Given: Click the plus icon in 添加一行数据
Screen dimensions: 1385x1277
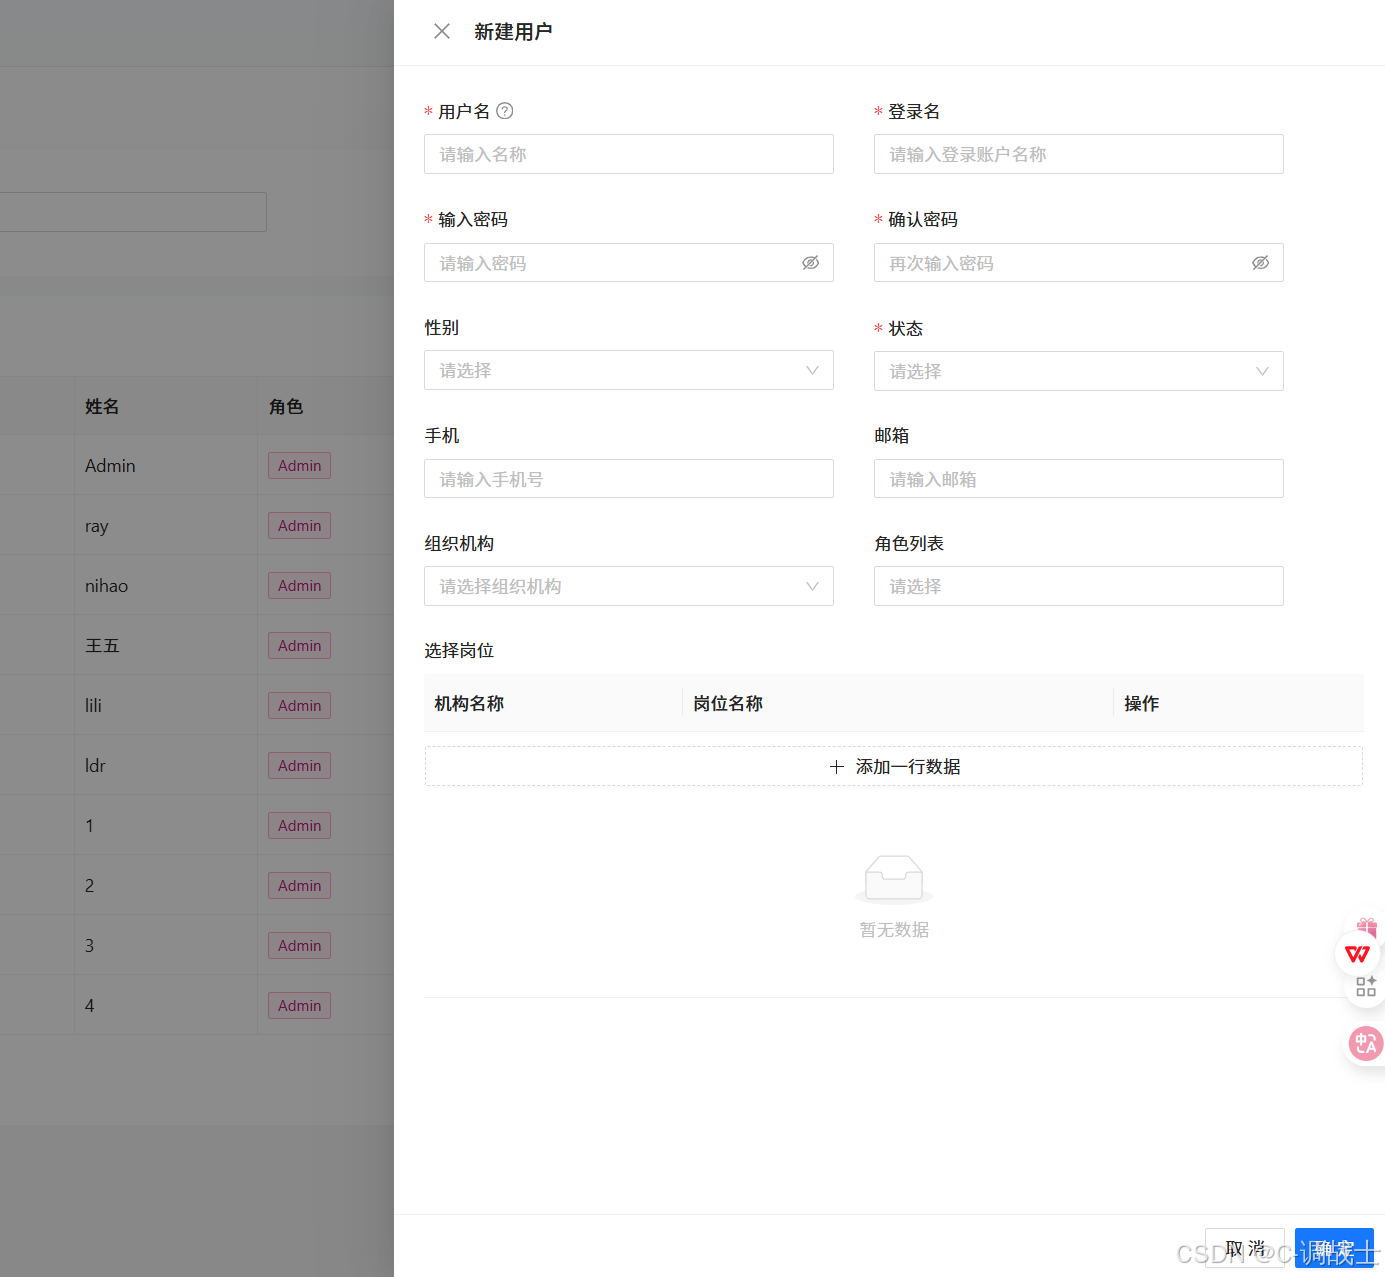Looking at the screenshot, I should point(837,767).
